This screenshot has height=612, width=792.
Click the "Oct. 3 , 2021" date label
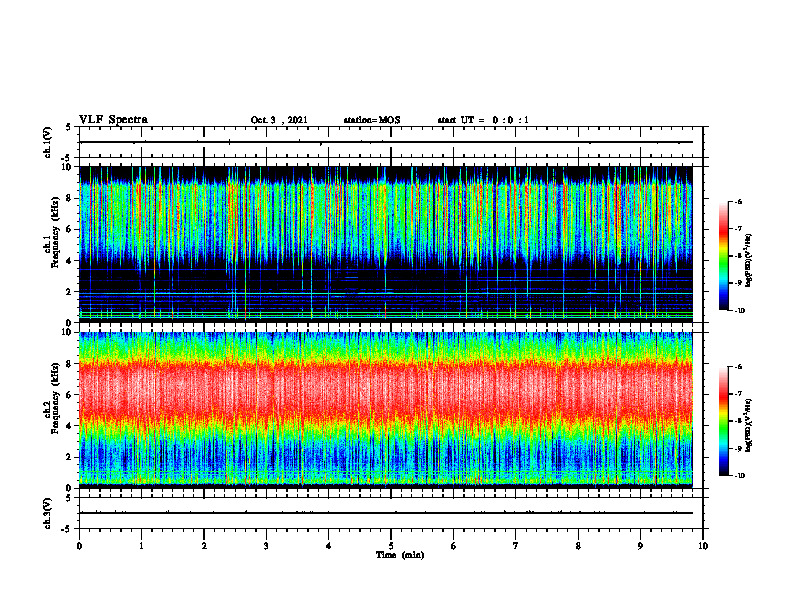click(x=279, y=120)
